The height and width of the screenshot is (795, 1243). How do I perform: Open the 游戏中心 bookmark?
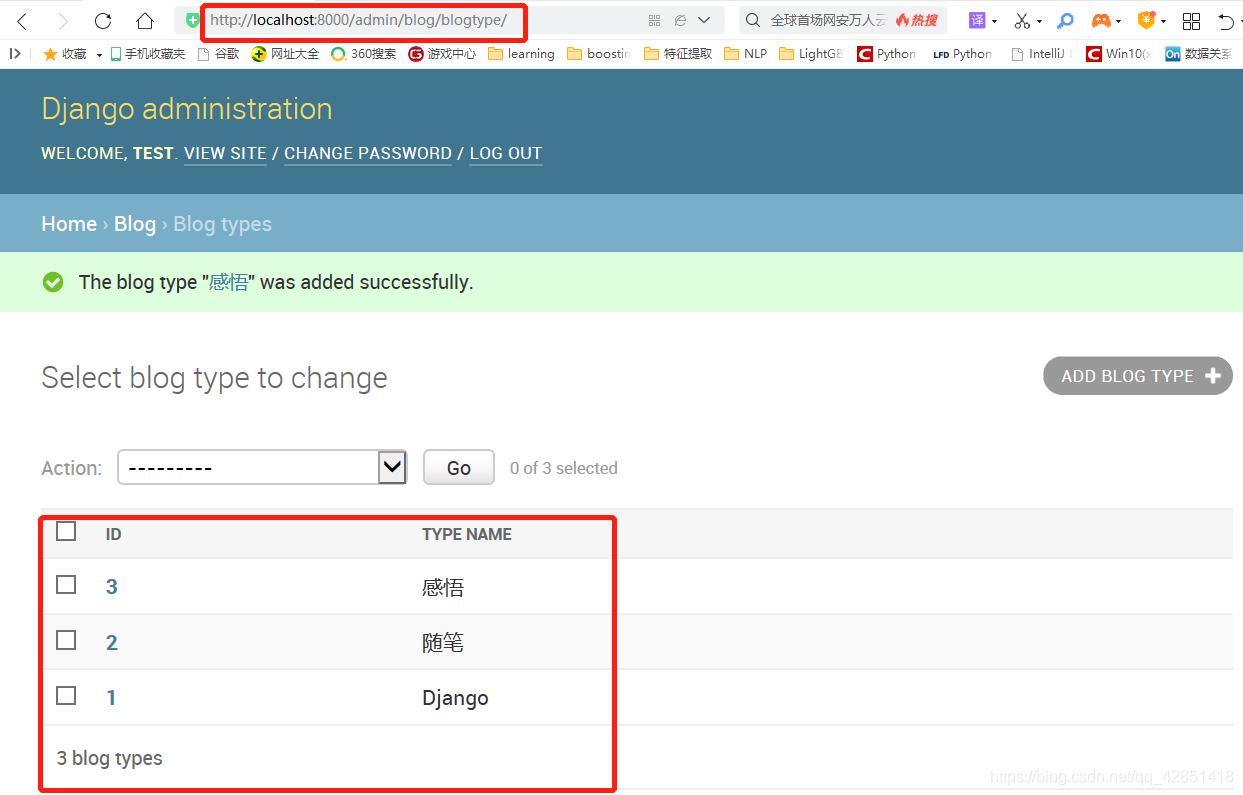click(x=442, y=54)
